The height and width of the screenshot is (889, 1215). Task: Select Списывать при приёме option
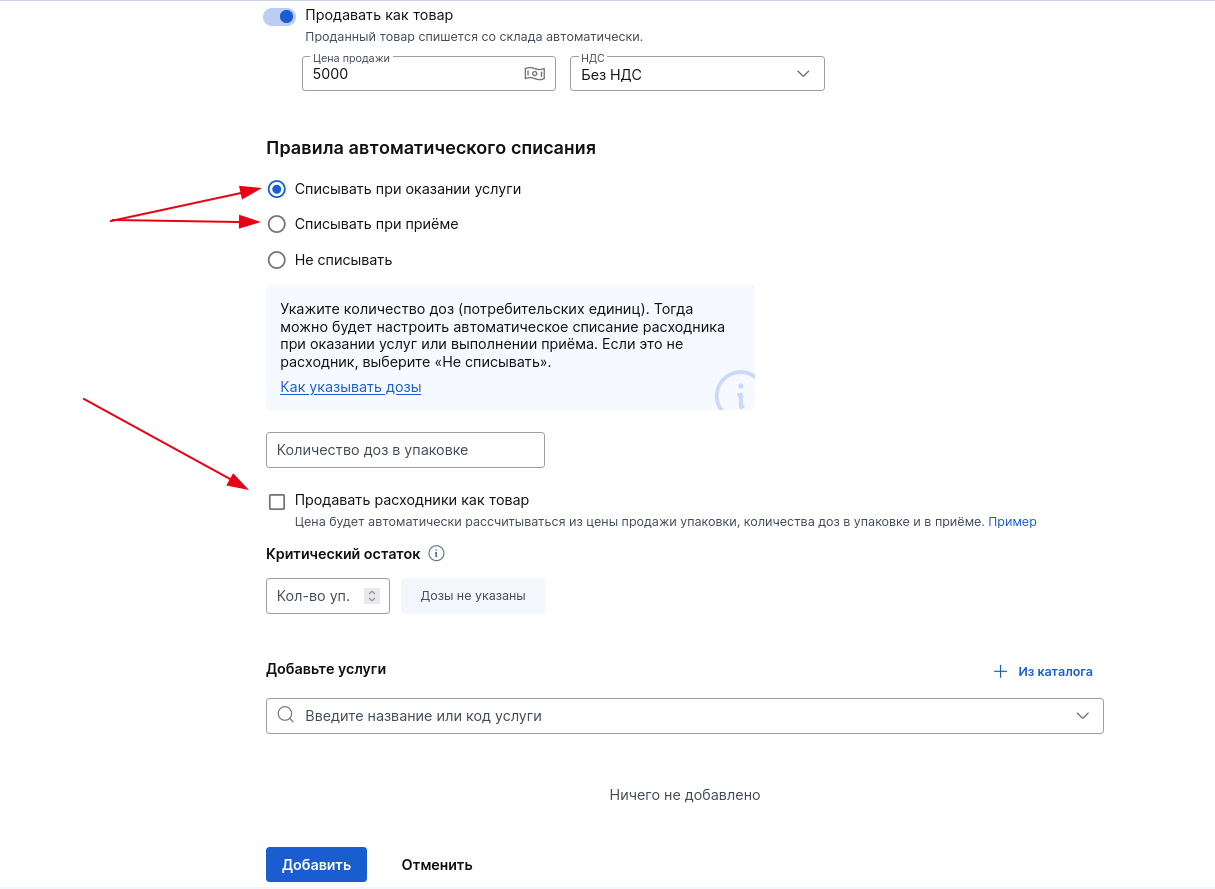277,224
